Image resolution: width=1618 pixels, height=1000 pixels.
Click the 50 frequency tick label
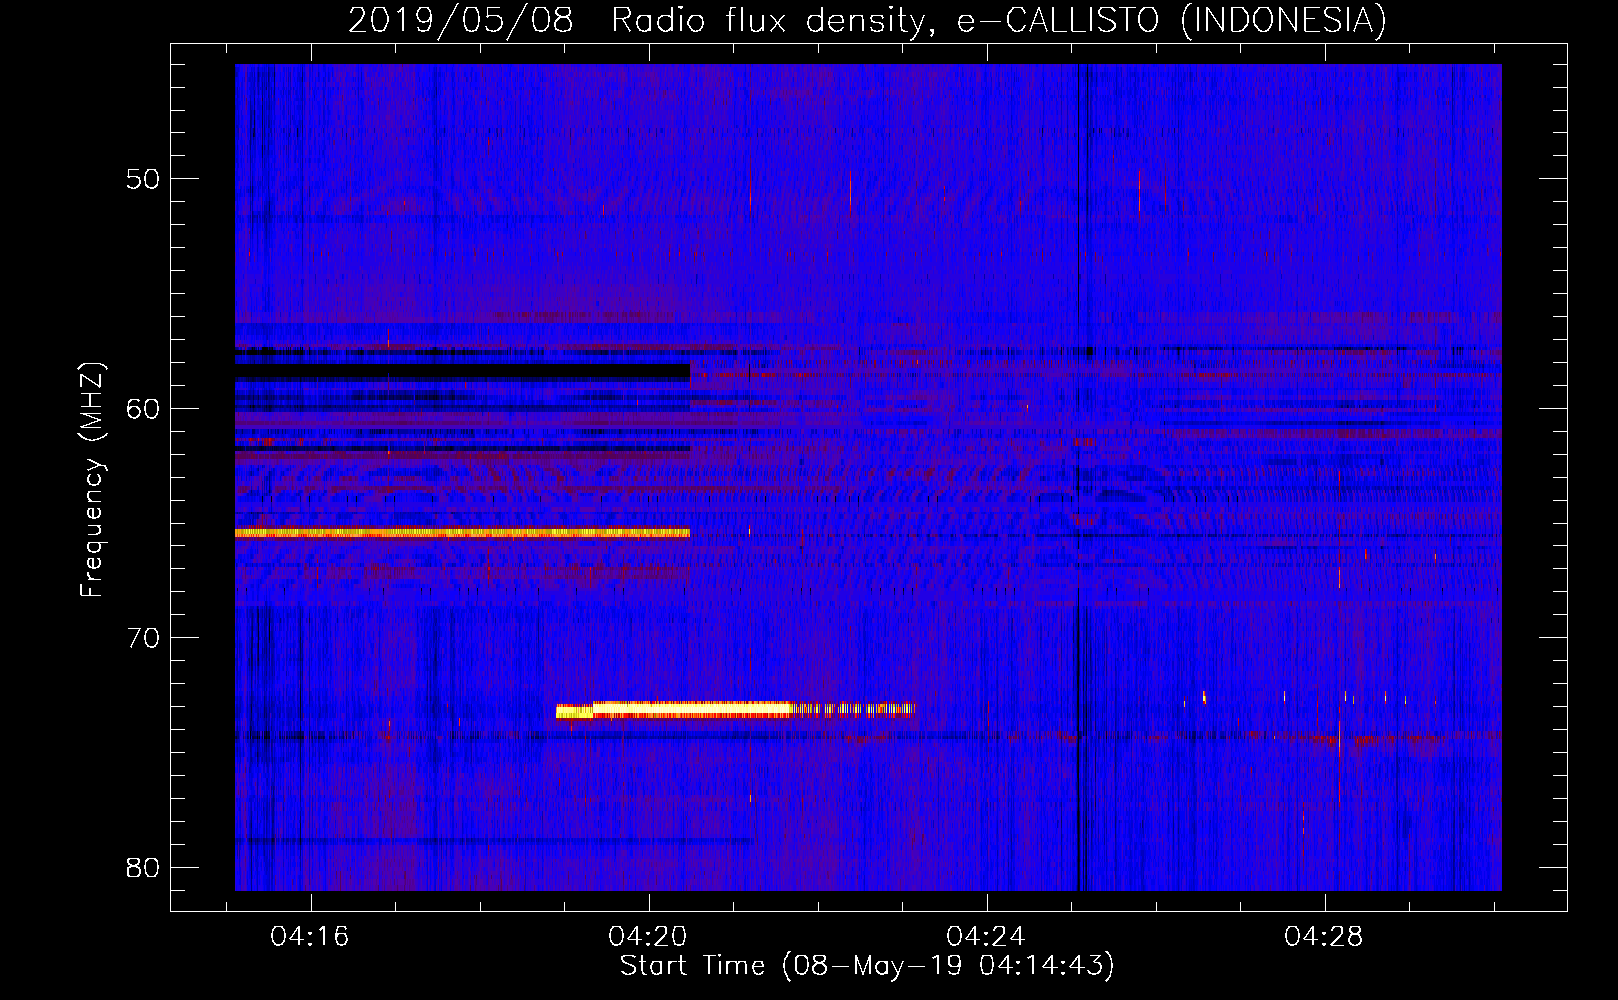(x=143, y=179)
